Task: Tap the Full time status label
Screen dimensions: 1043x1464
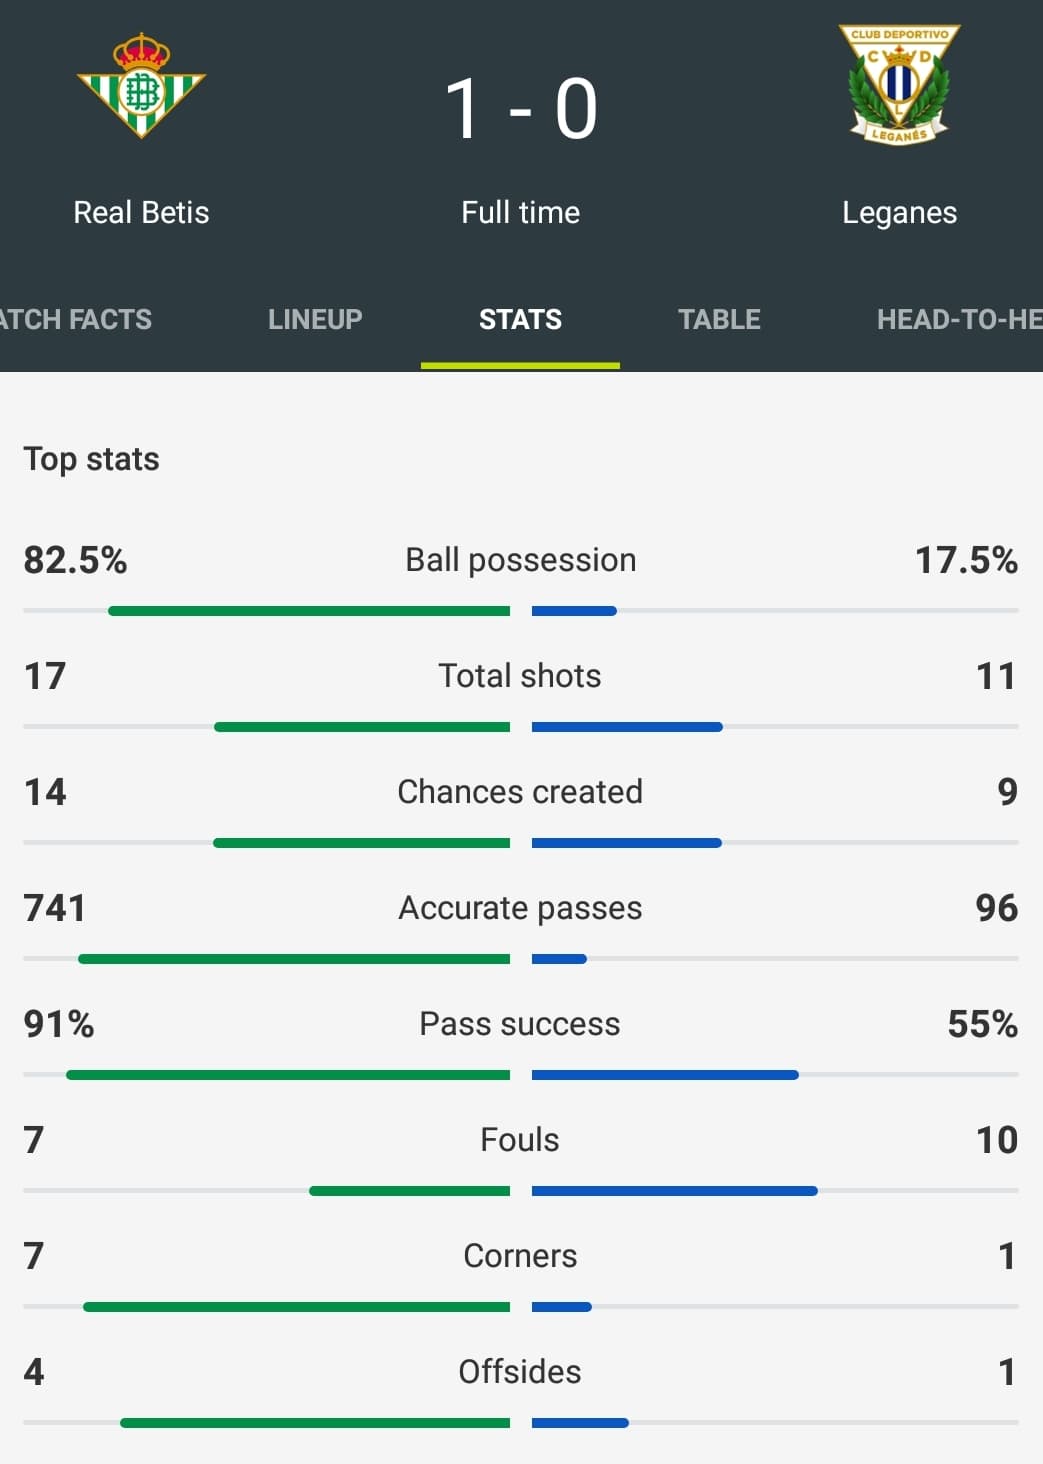Action: coord(520,212)
